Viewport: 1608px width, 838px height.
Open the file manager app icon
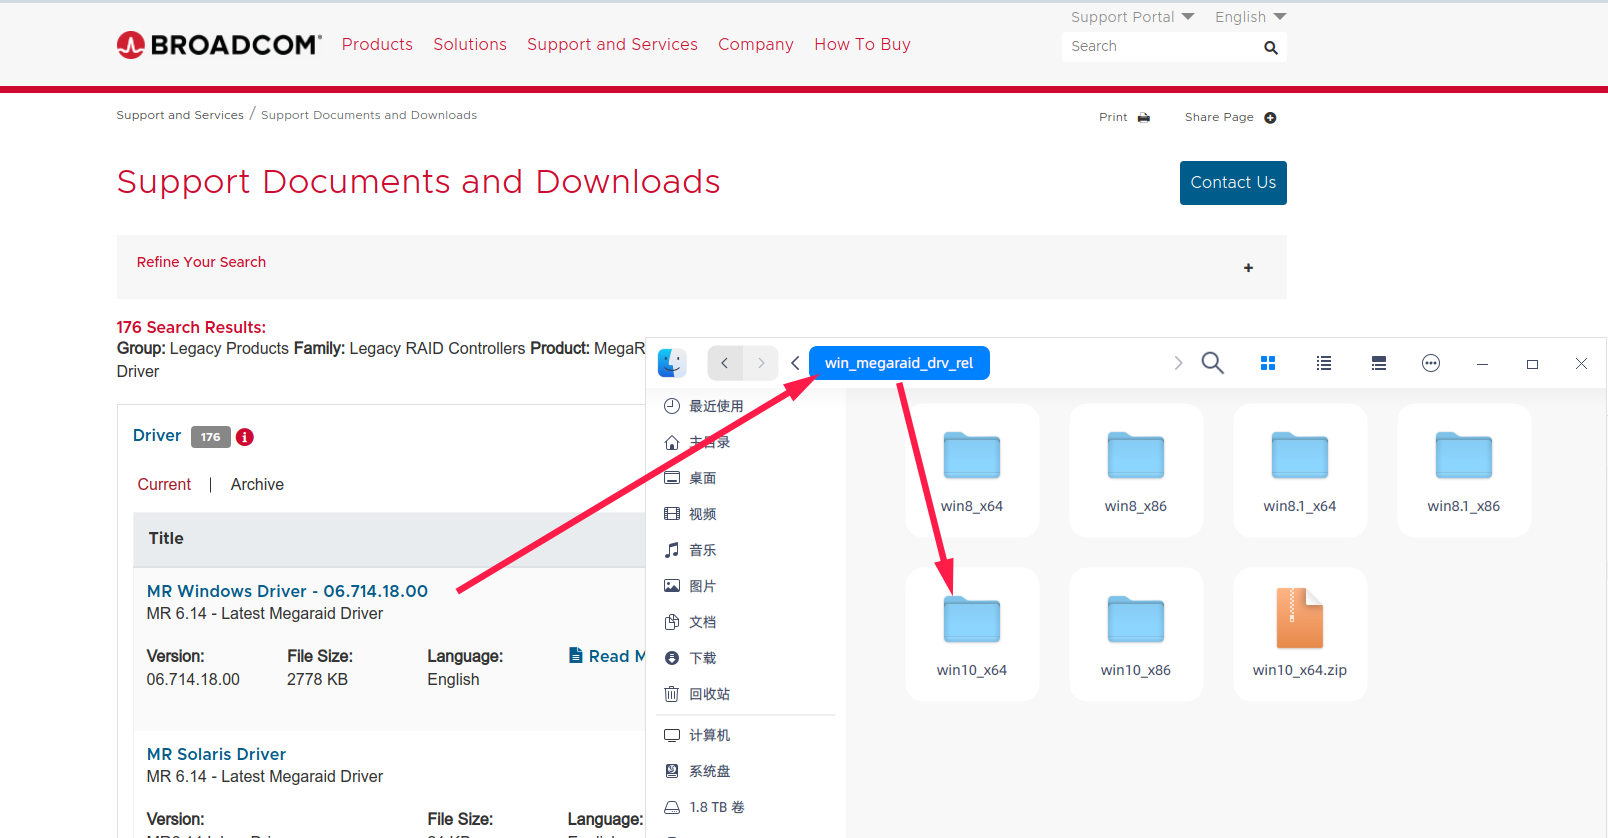(672, 363)
